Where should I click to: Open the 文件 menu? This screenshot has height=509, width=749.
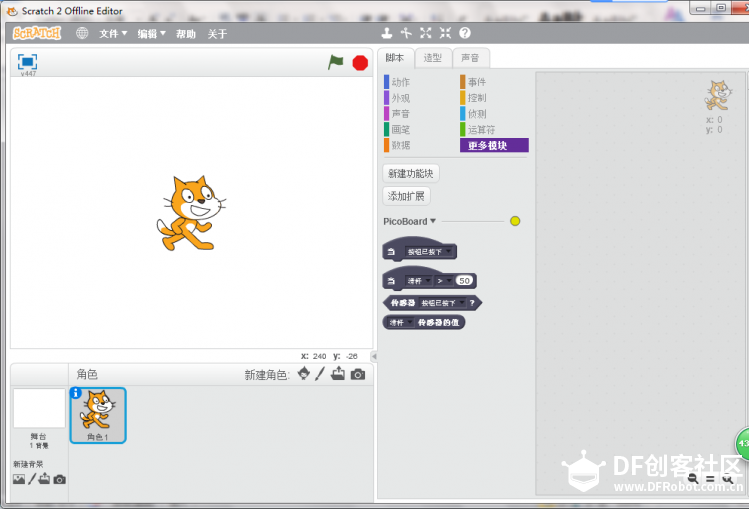[113, 34]
